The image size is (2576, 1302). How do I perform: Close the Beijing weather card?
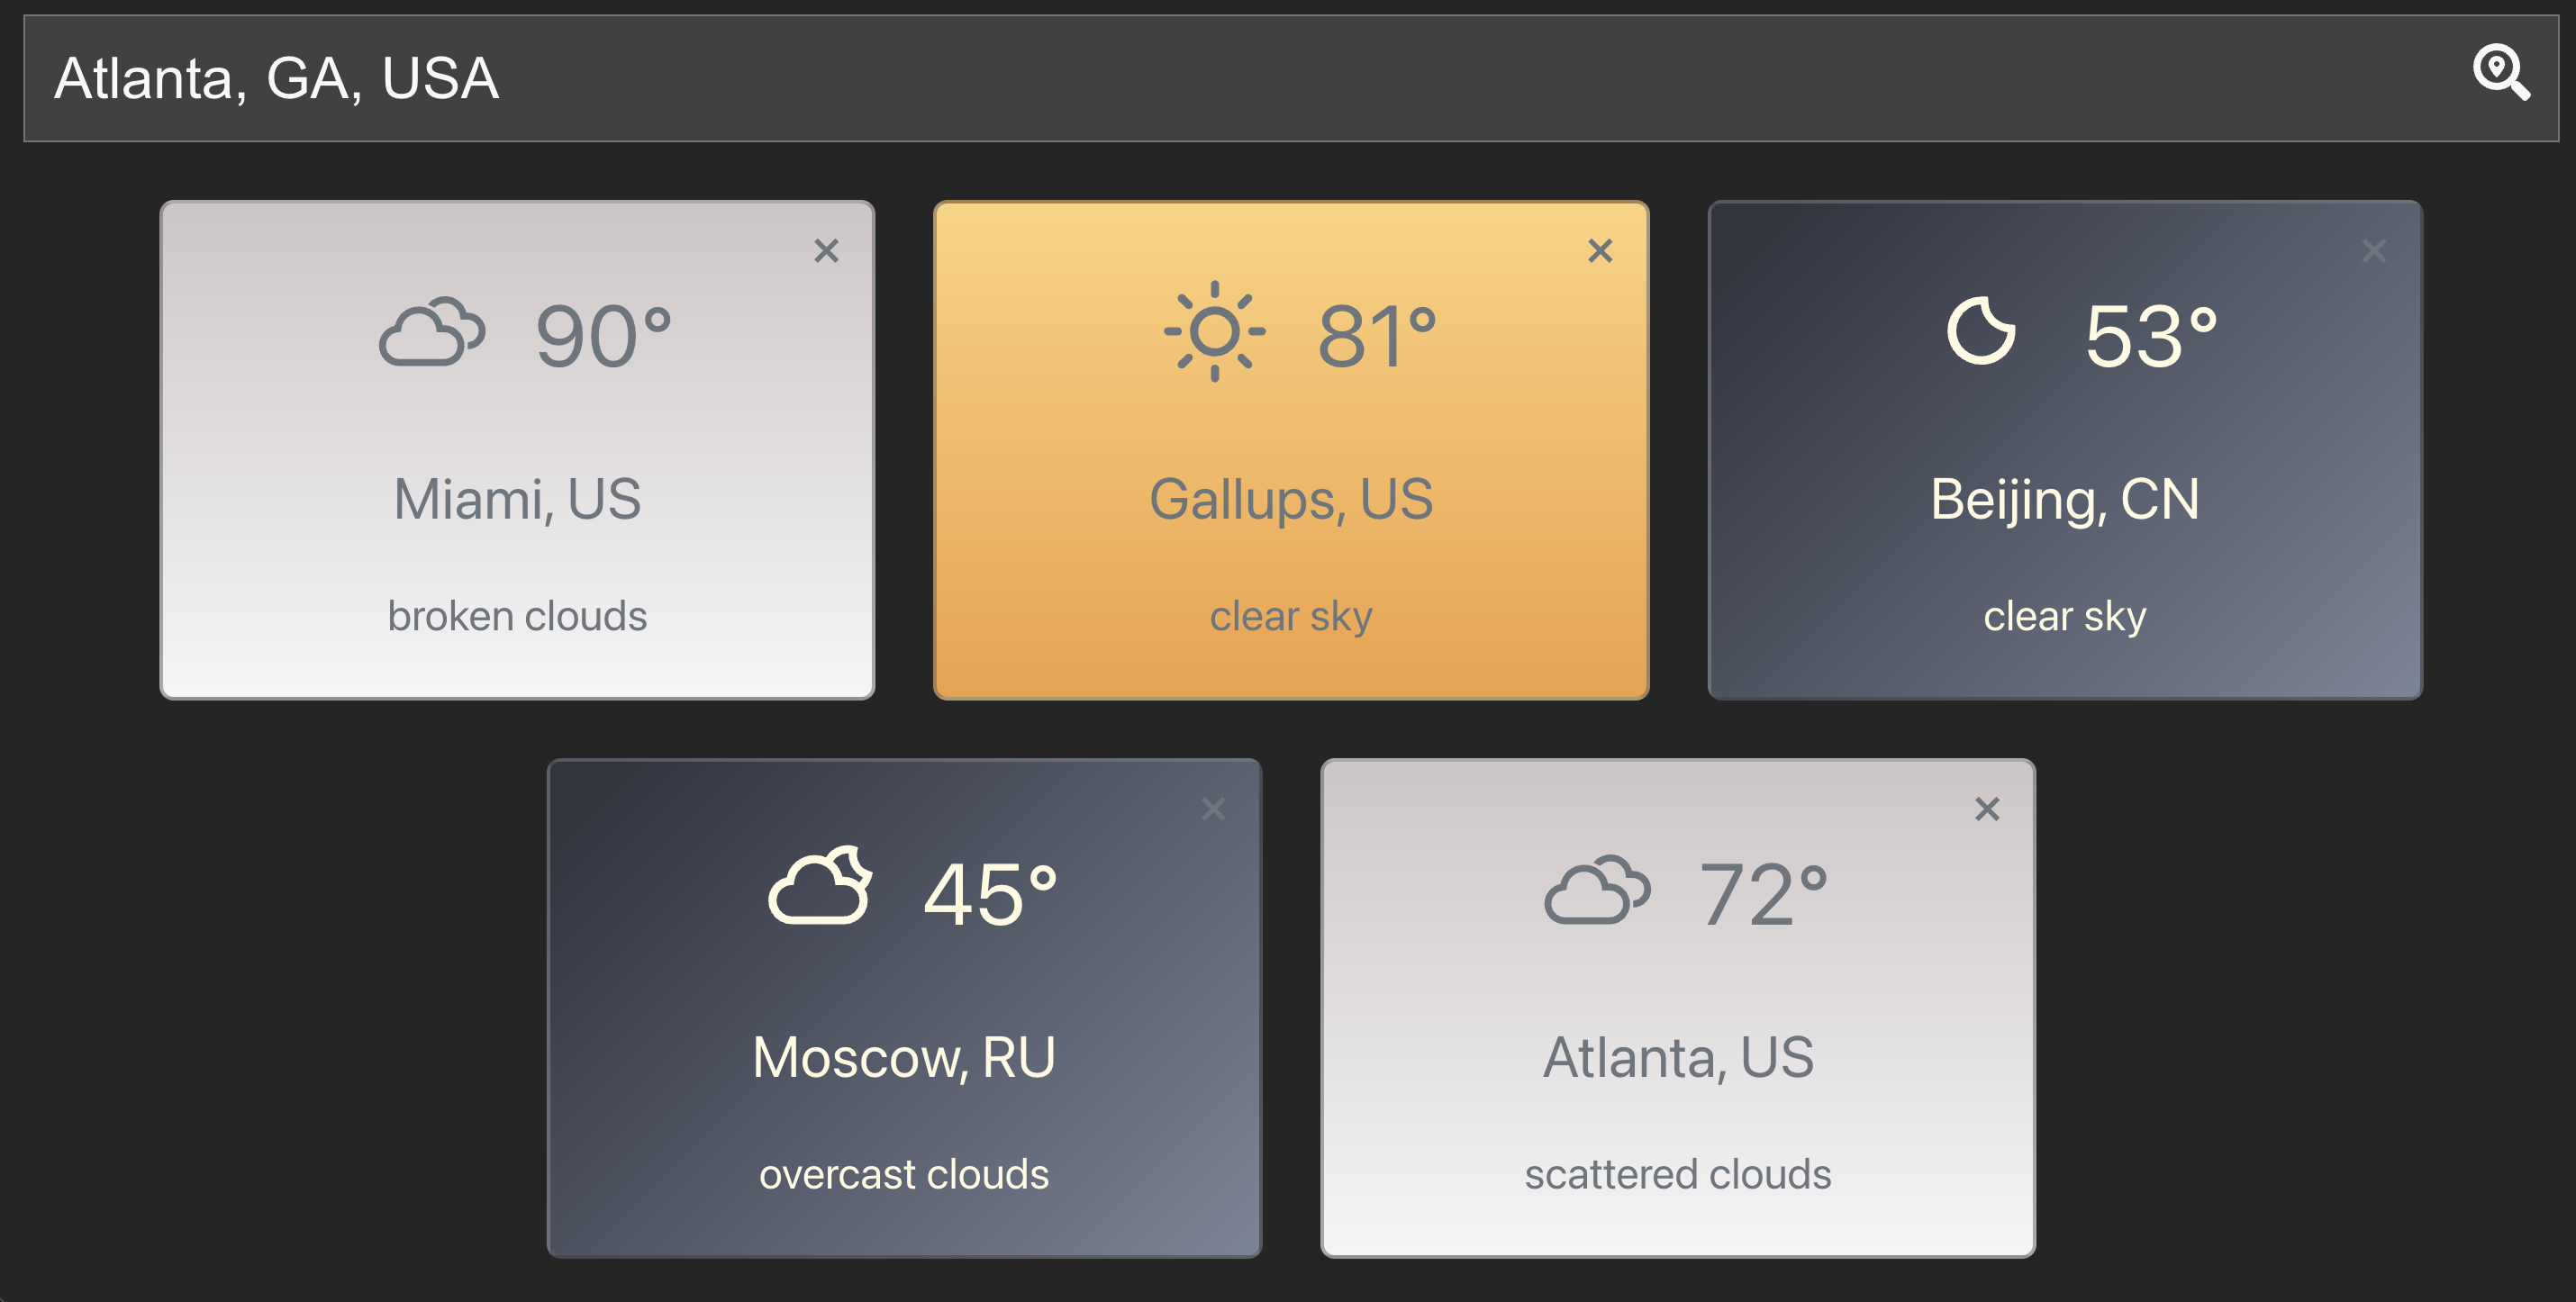coord(2374,251)
